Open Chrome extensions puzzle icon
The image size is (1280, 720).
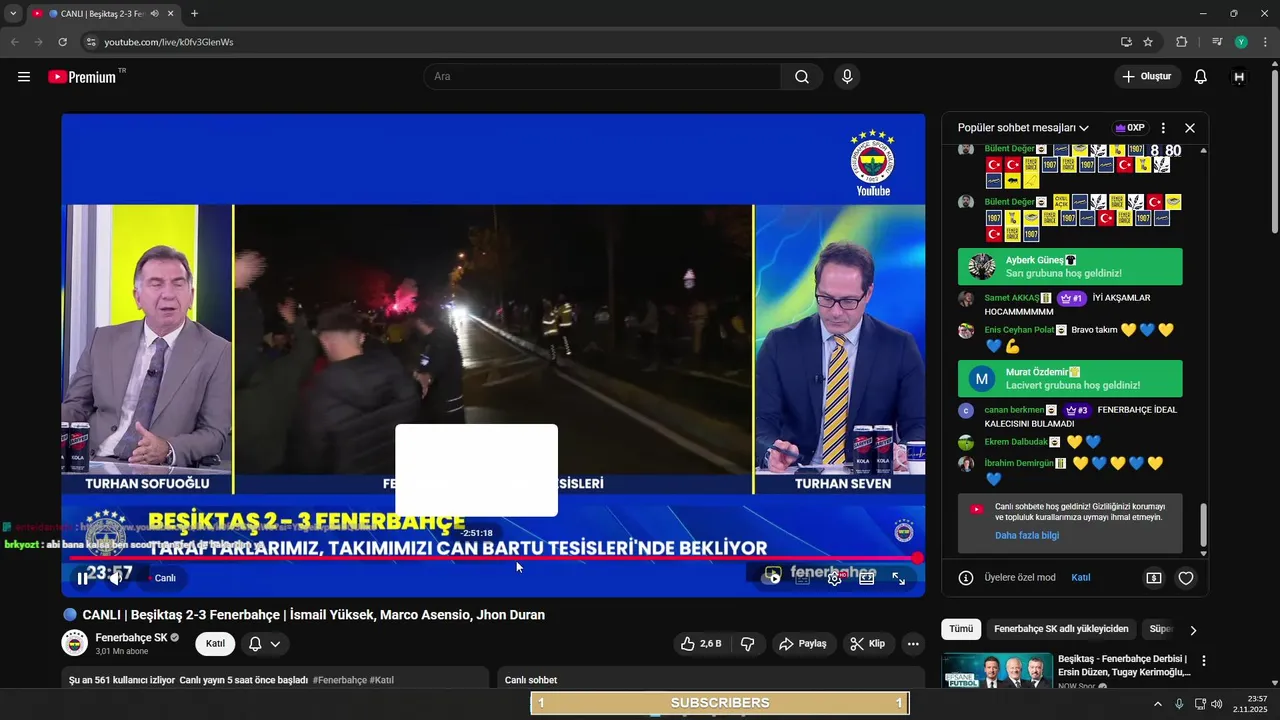[1182, 42]
